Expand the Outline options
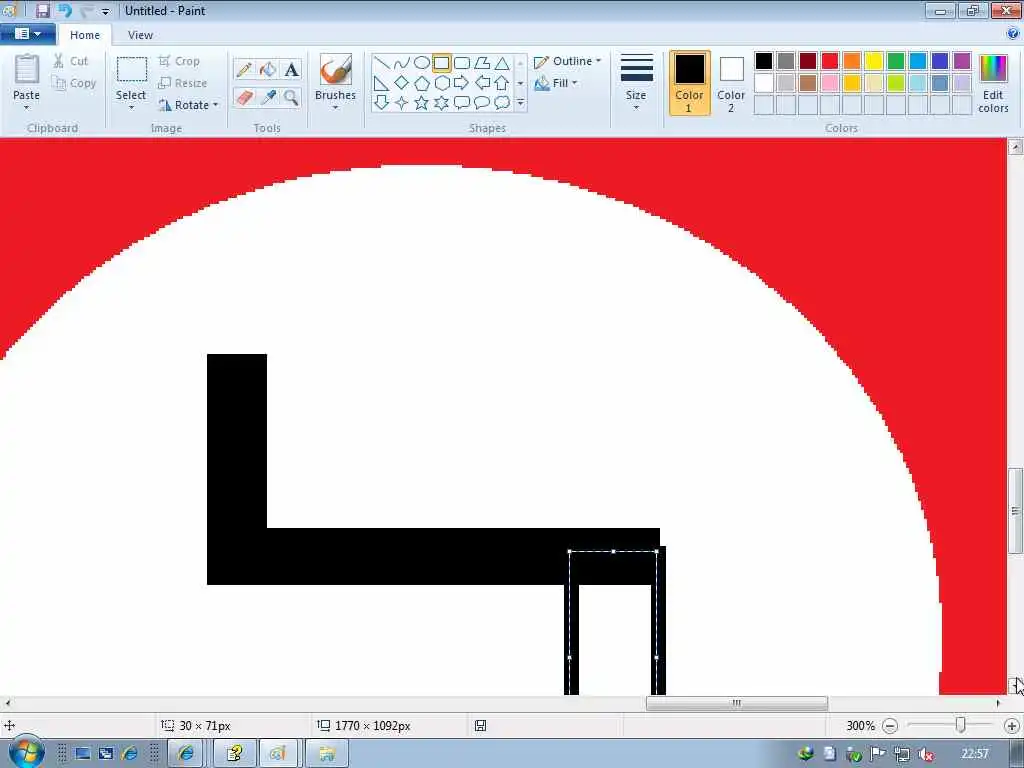Screen dimensions: 1024x768 point(568,61)
